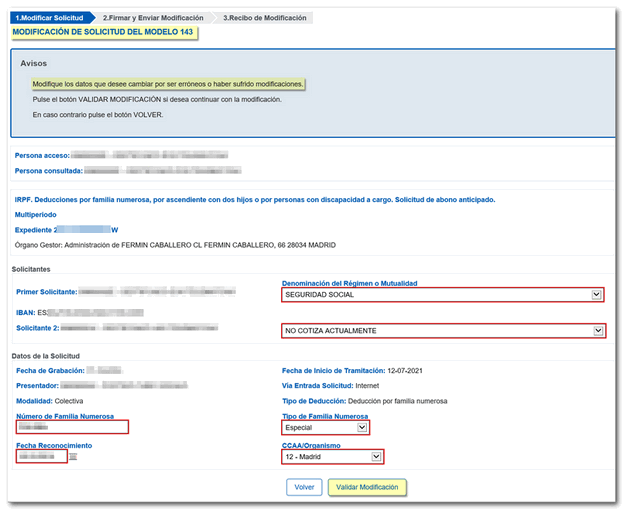Click the highlighted Avisos instruction message
624x511 pixels.
coord(167,85)
